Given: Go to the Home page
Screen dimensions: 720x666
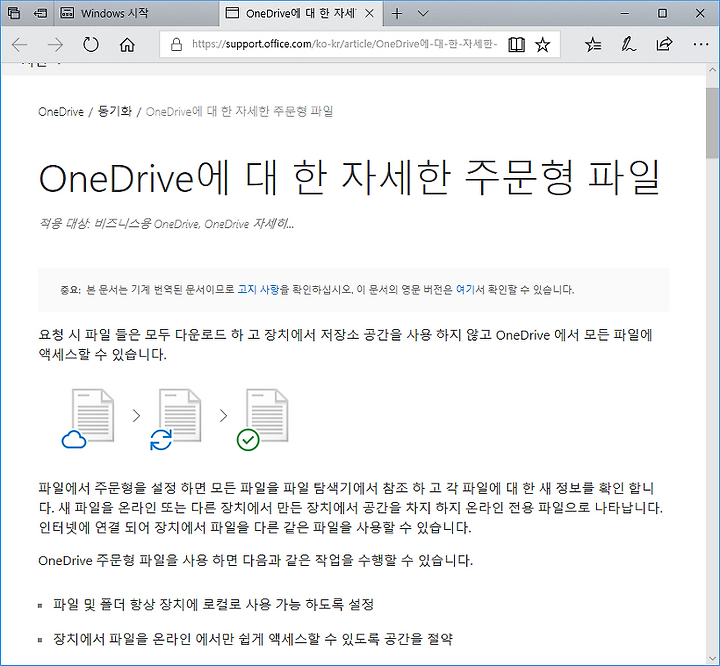Looking at the screenshot, I should tap(127, 45).
